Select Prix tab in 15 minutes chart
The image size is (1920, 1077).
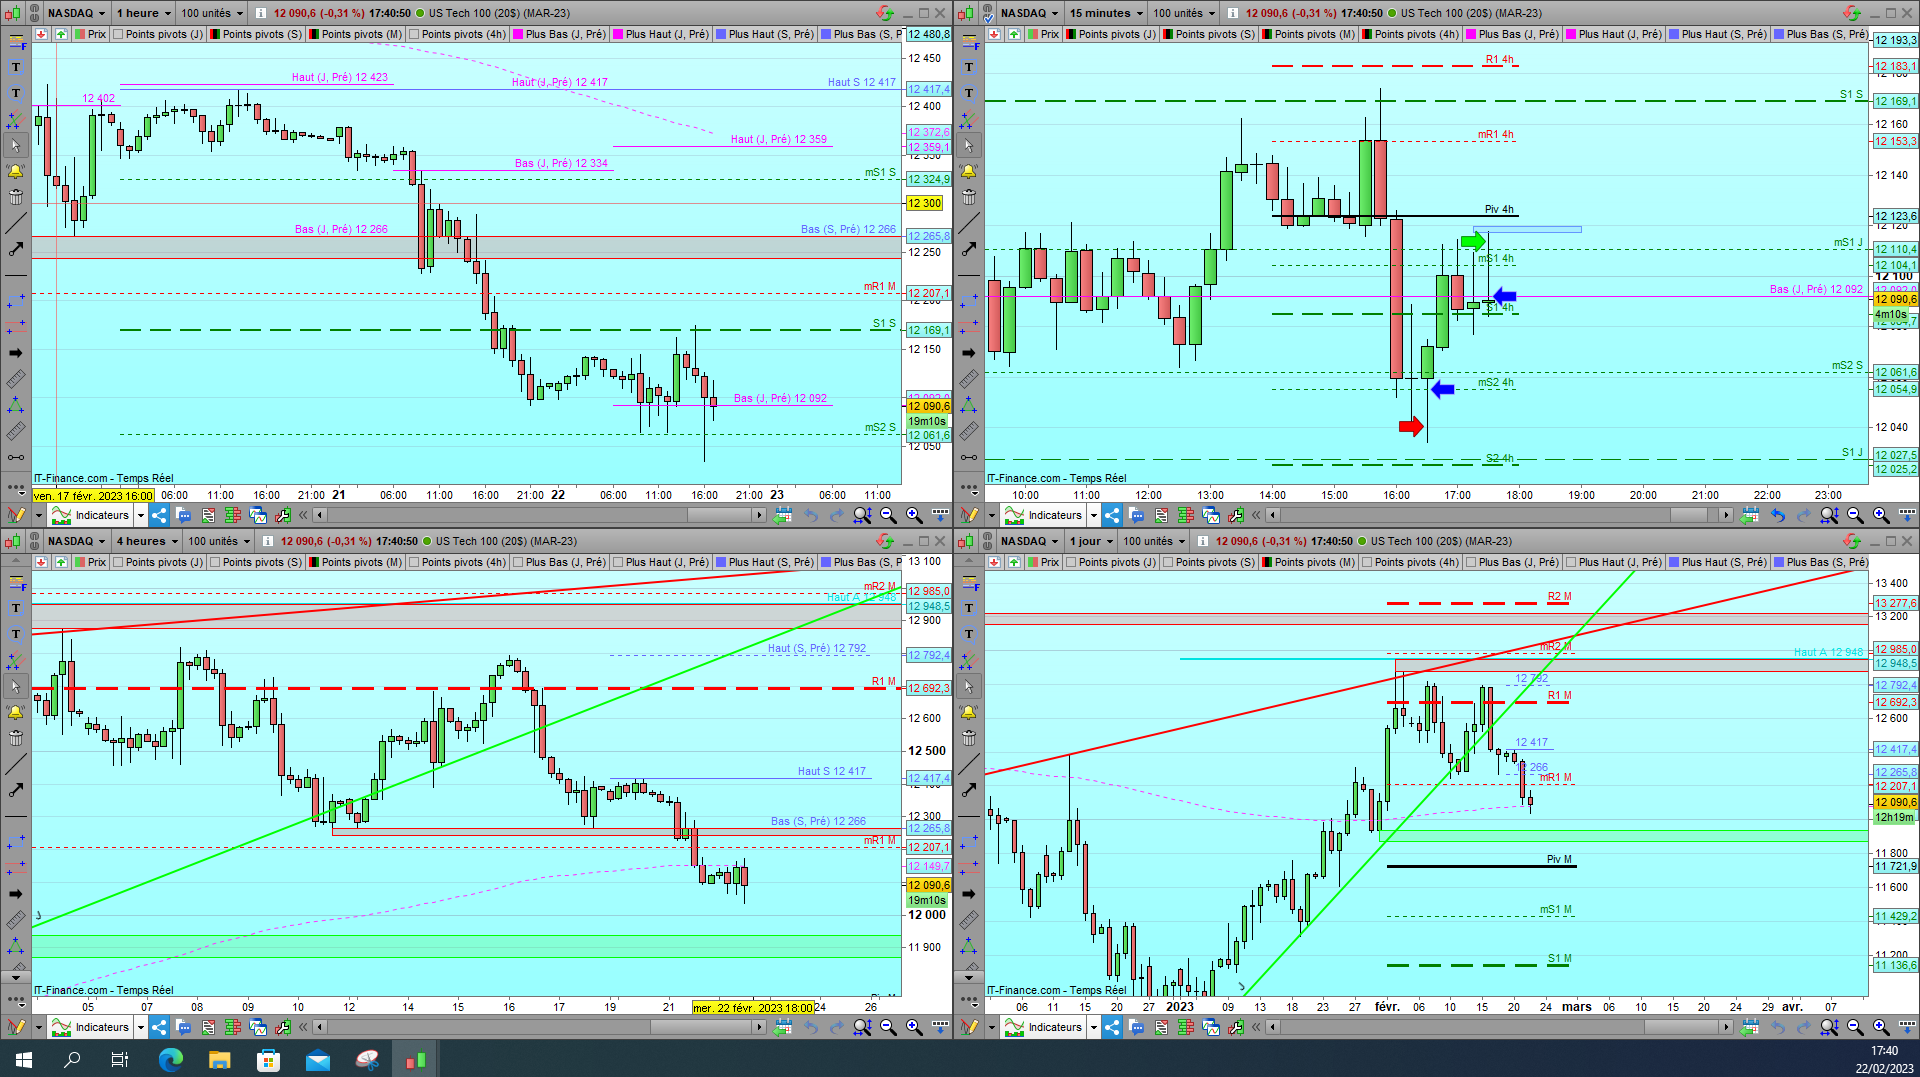(x=1042, y=34)
